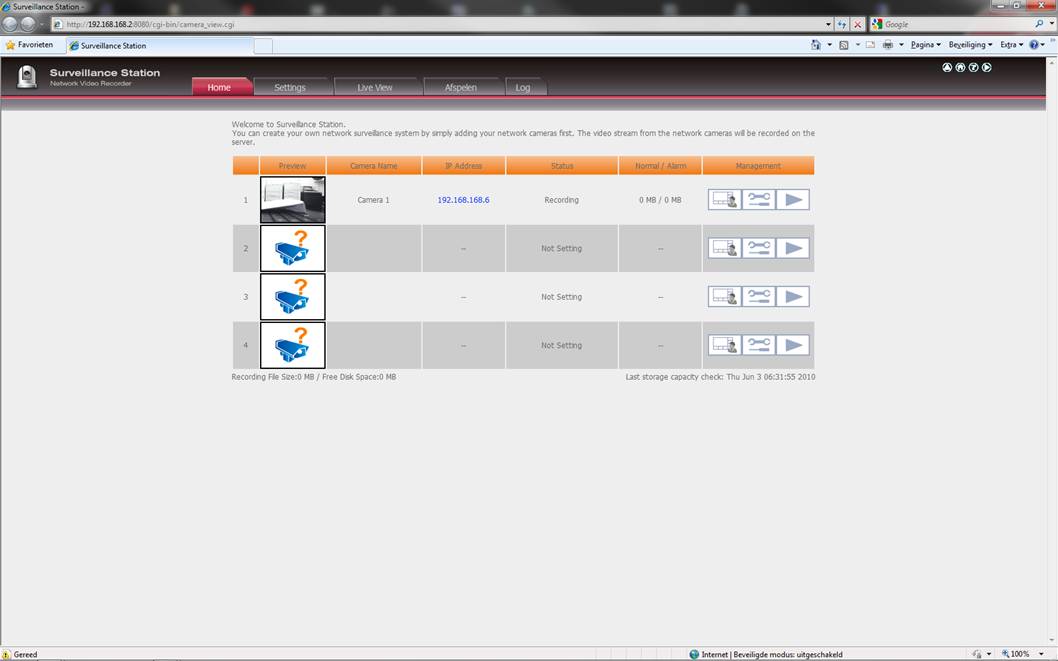Open live view monitor icon in row 4
The height and width of the screenshot is (661, 1058).
[x=725, y=345]
